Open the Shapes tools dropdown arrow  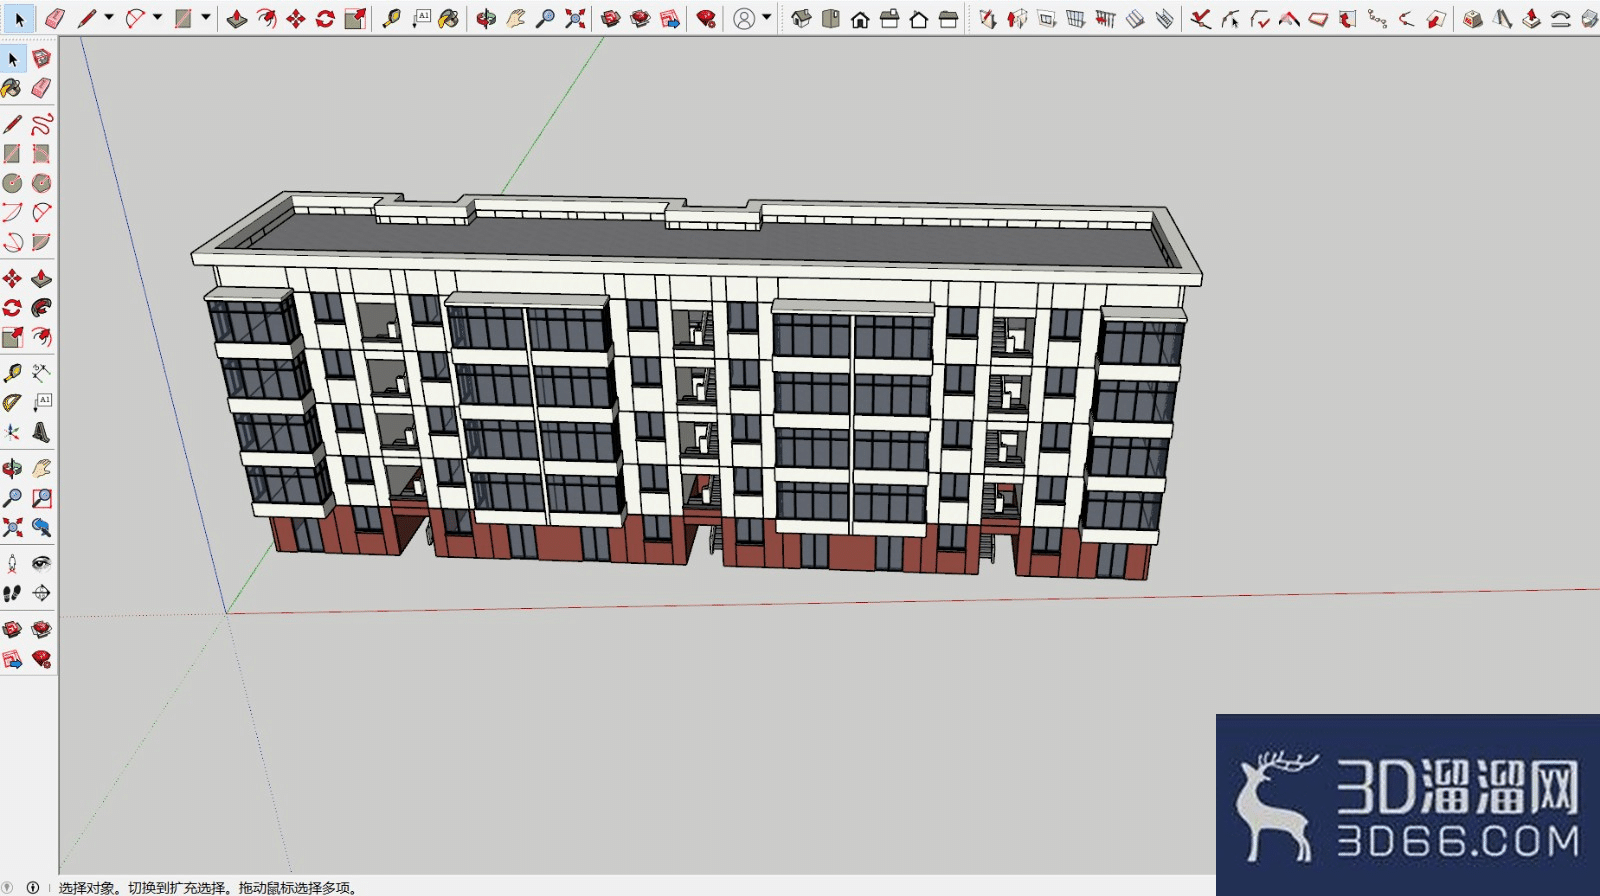point(206,18)
